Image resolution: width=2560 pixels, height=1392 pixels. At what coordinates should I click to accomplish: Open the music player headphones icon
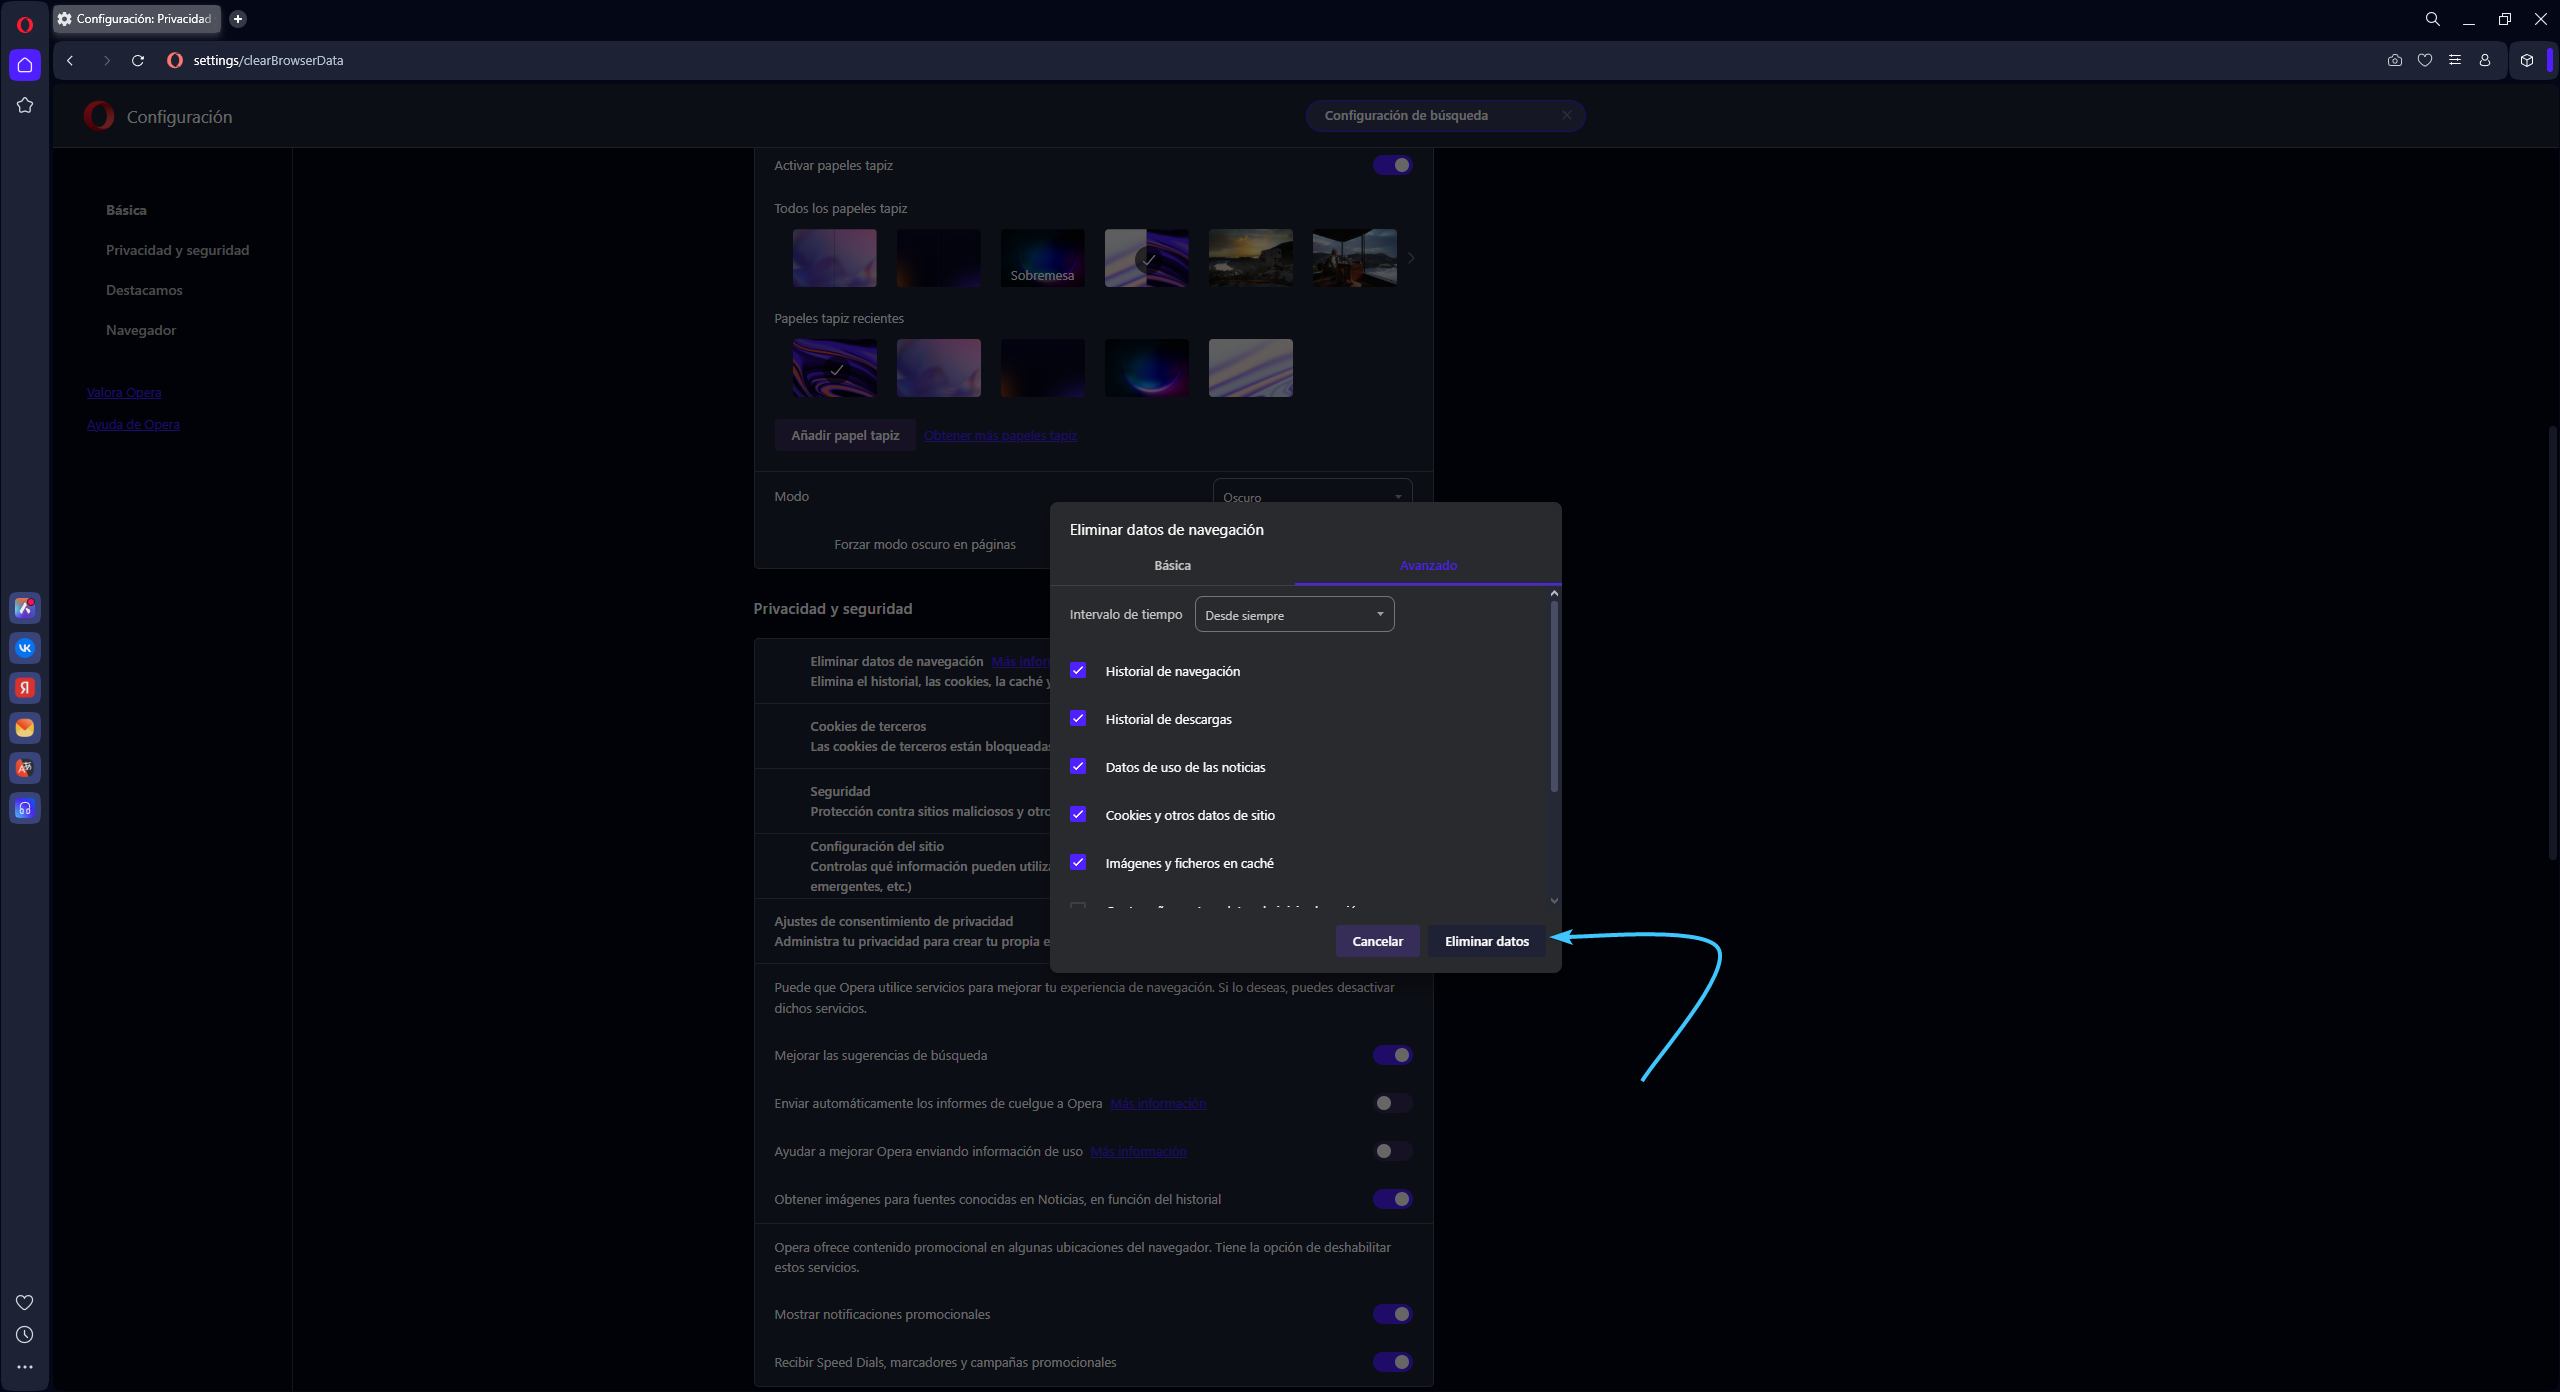[25, 808]
